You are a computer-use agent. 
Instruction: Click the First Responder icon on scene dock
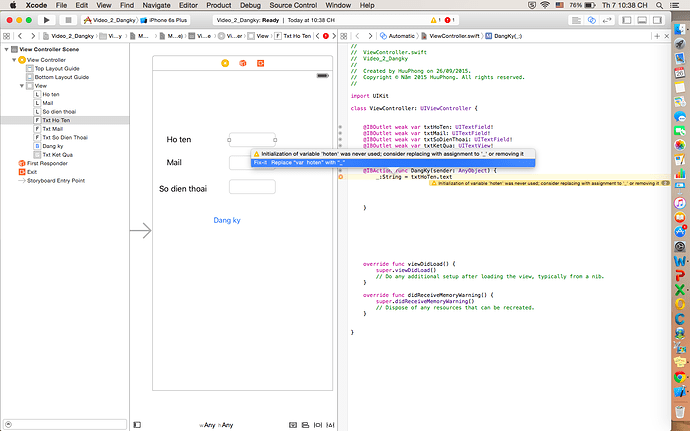pyautogui.click(x=241, y=63)
